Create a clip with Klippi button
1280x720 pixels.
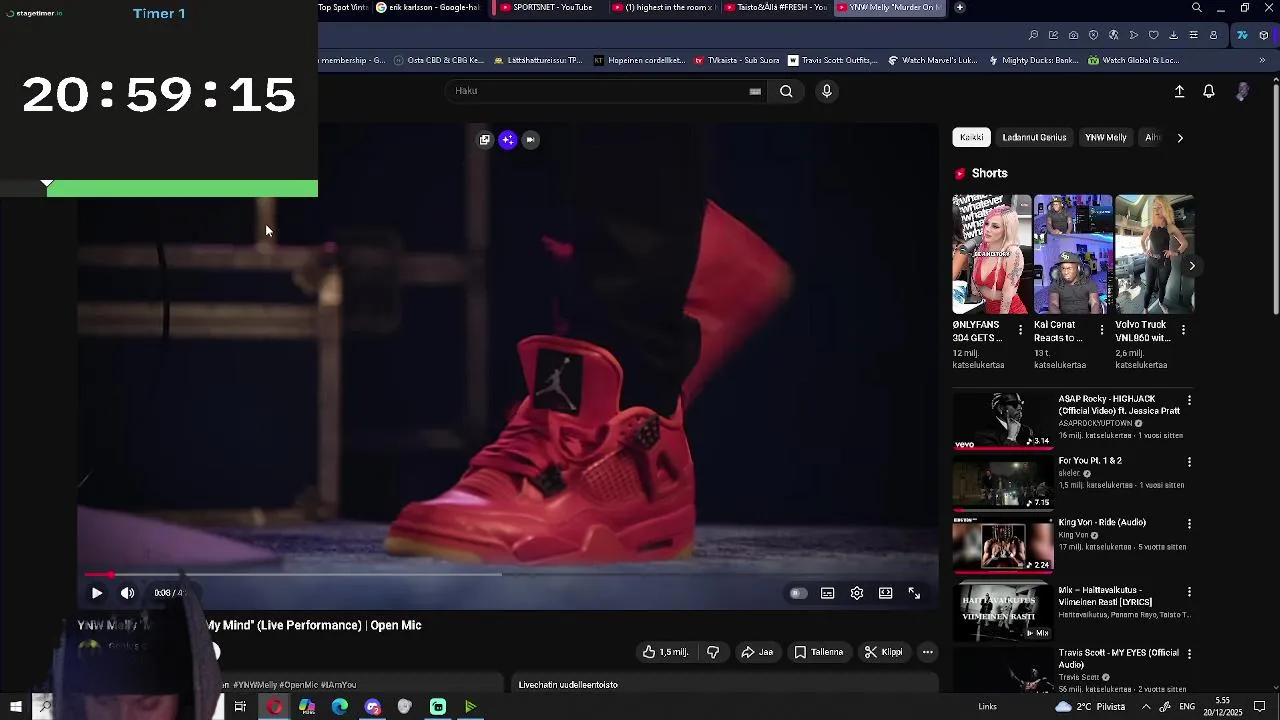pyautogui.click(x=884, y=652)
